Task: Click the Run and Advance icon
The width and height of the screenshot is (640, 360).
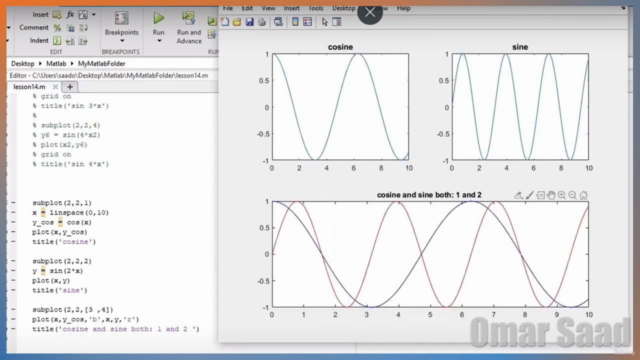Action: point(189,18)
